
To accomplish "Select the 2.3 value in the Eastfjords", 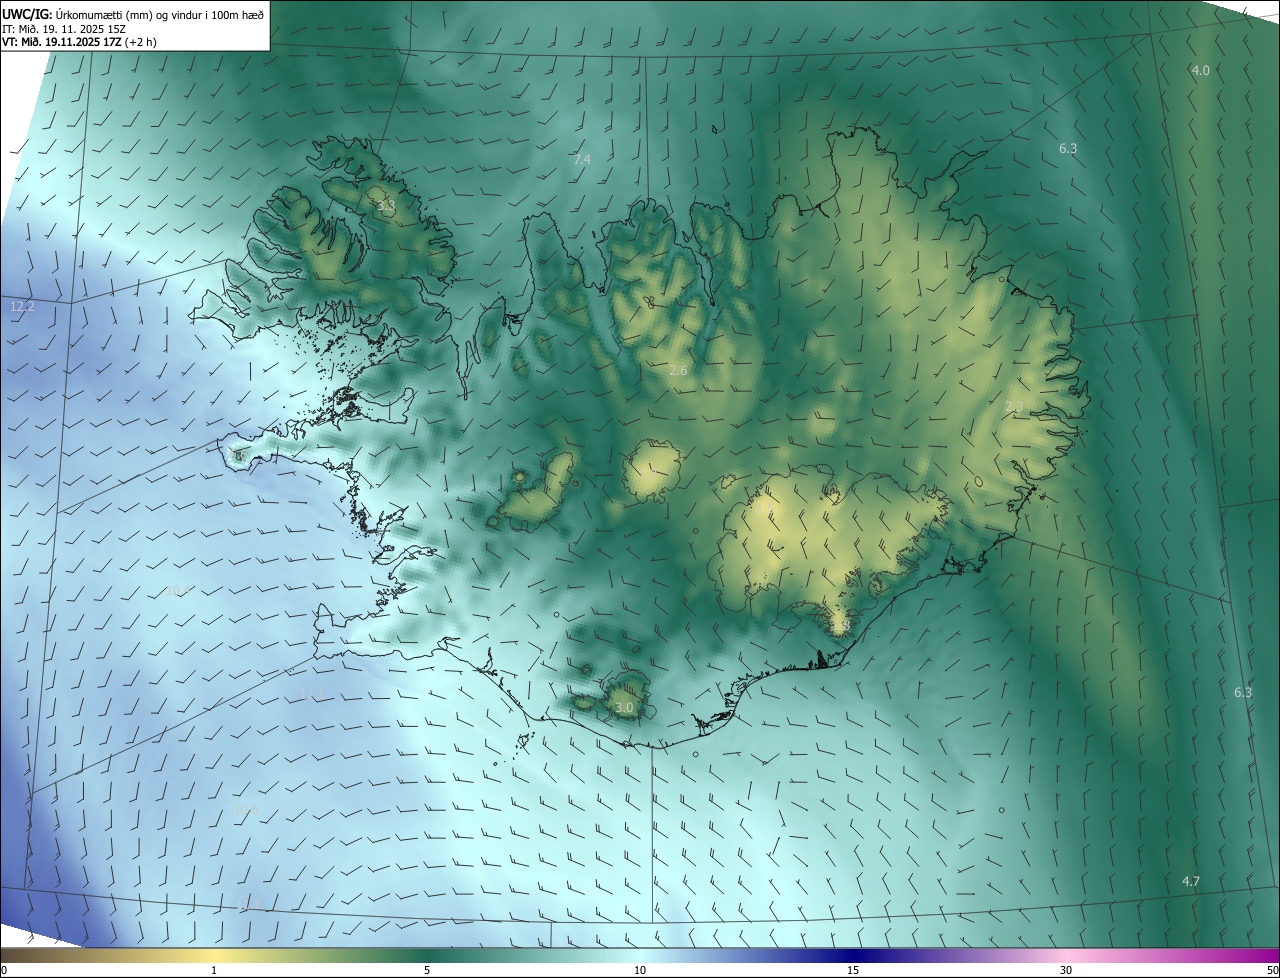I will pos(1014,406).
